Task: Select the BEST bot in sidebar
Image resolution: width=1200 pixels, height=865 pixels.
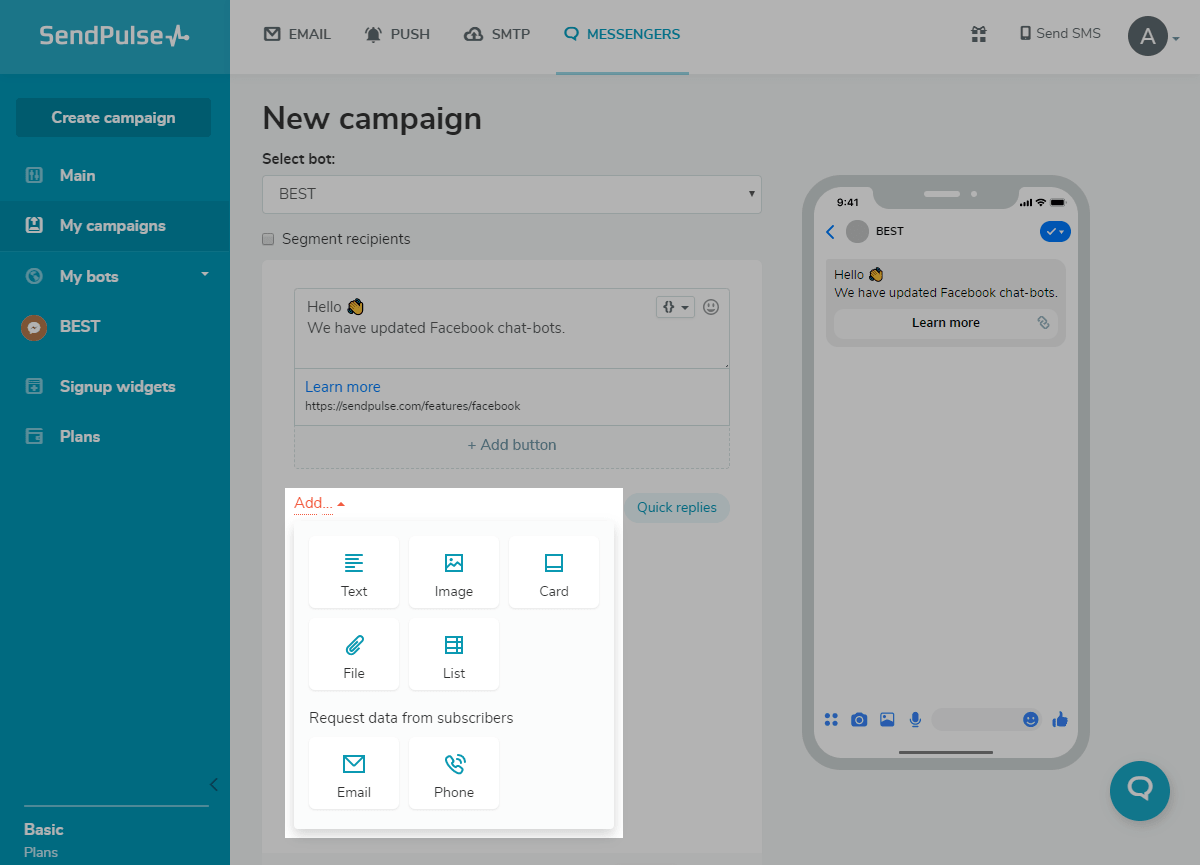Action: 115,326
